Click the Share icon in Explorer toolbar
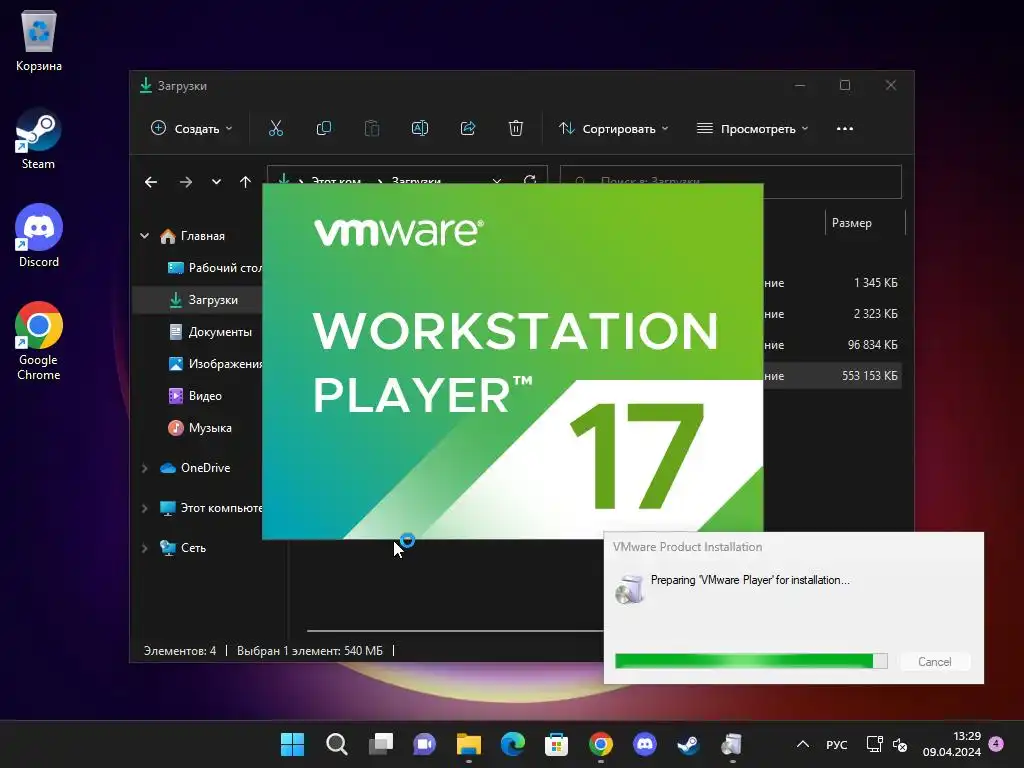The width and height of the screenshot is (1024, 768). tap(468, 128)
